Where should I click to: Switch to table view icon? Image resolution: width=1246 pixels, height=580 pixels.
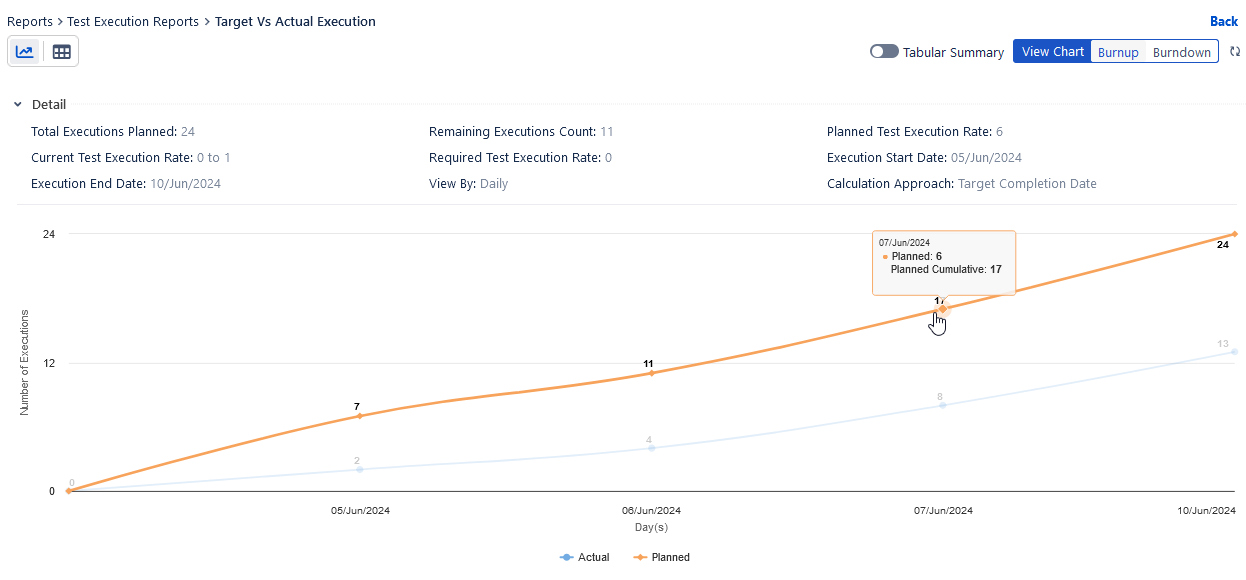(x=61, y=52)
